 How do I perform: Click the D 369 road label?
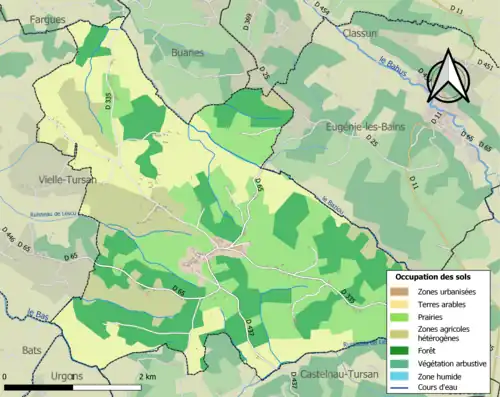(x=247, y=22)
